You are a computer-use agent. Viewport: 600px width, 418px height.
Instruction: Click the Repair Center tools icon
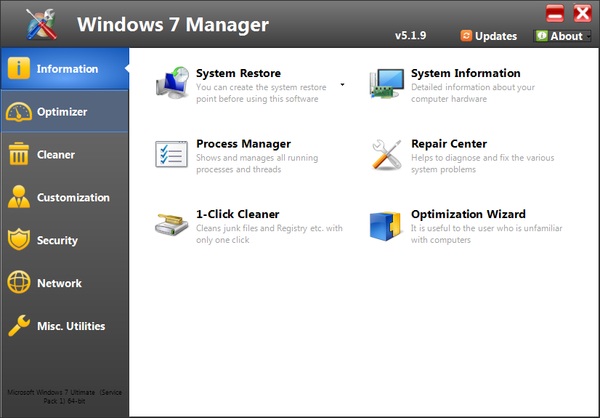[386, 155]
